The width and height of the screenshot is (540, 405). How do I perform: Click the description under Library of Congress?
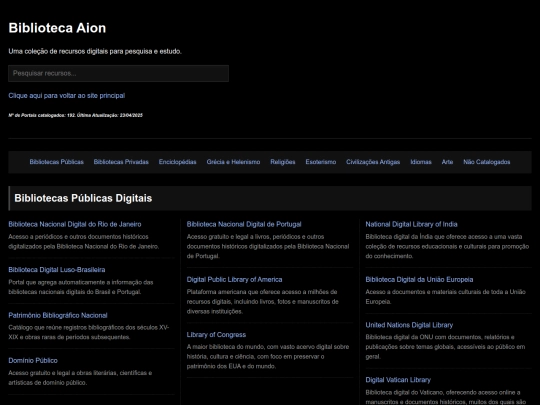pos(268,356)
